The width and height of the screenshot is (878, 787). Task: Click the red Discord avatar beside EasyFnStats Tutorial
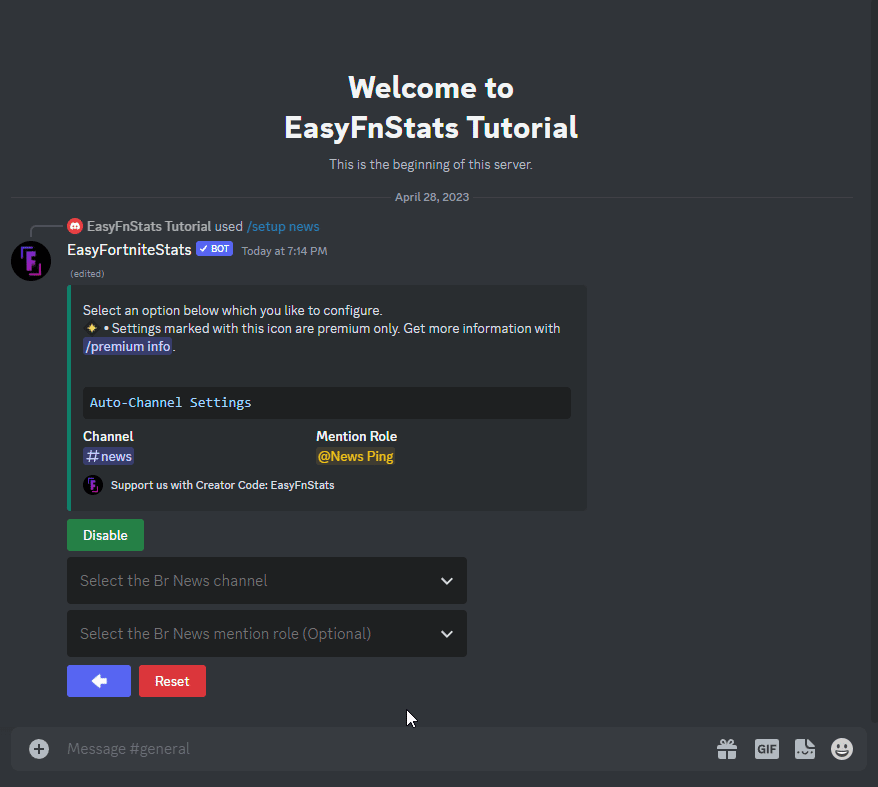75,226
